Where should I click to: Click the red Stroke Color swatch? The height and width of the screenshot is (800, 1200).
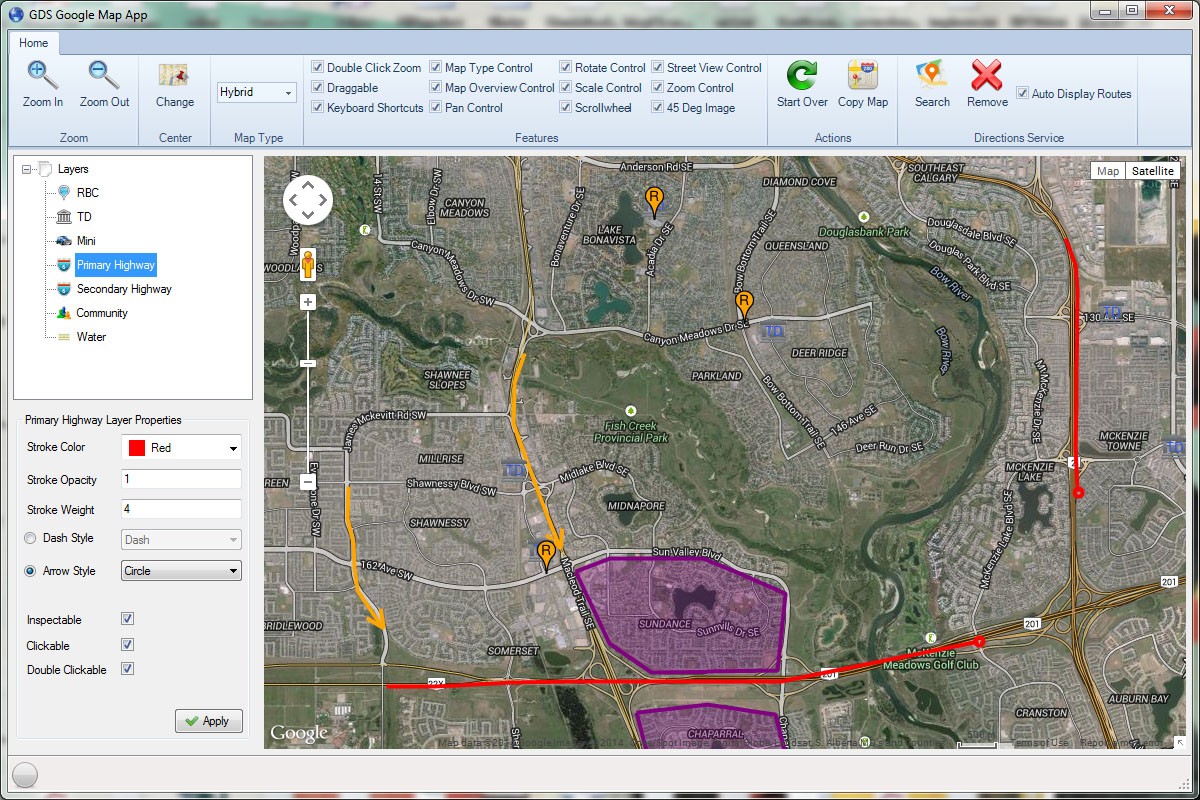pyautogui.click(x=135, y=448)
